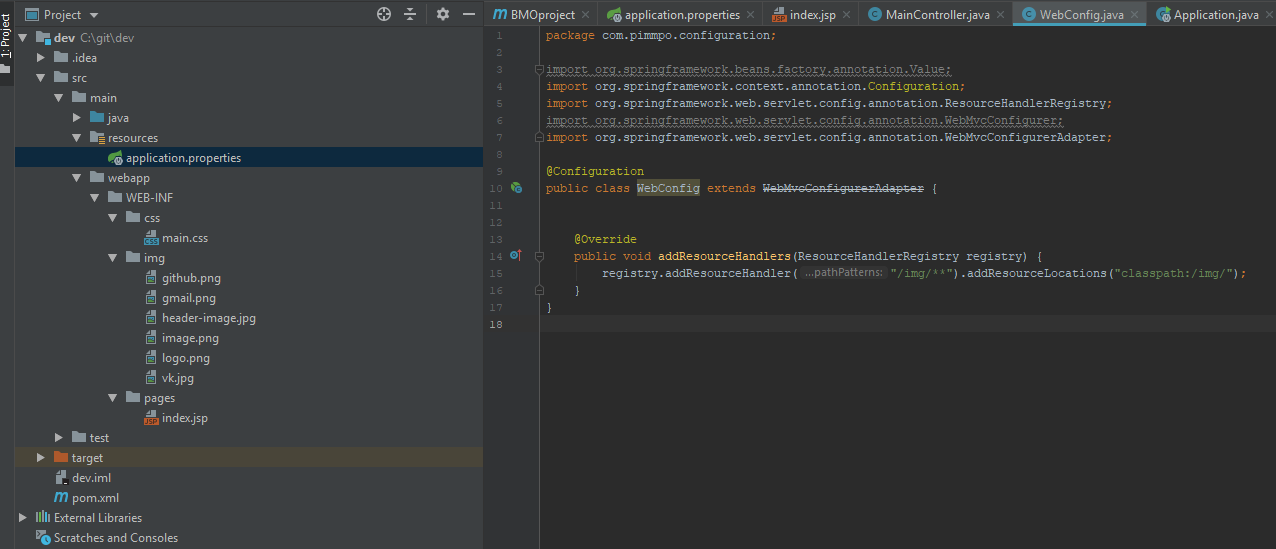Screen dimensions: 1276x549
Task: Click the Maven icon beside pom.xml
Action: point(61,498)
